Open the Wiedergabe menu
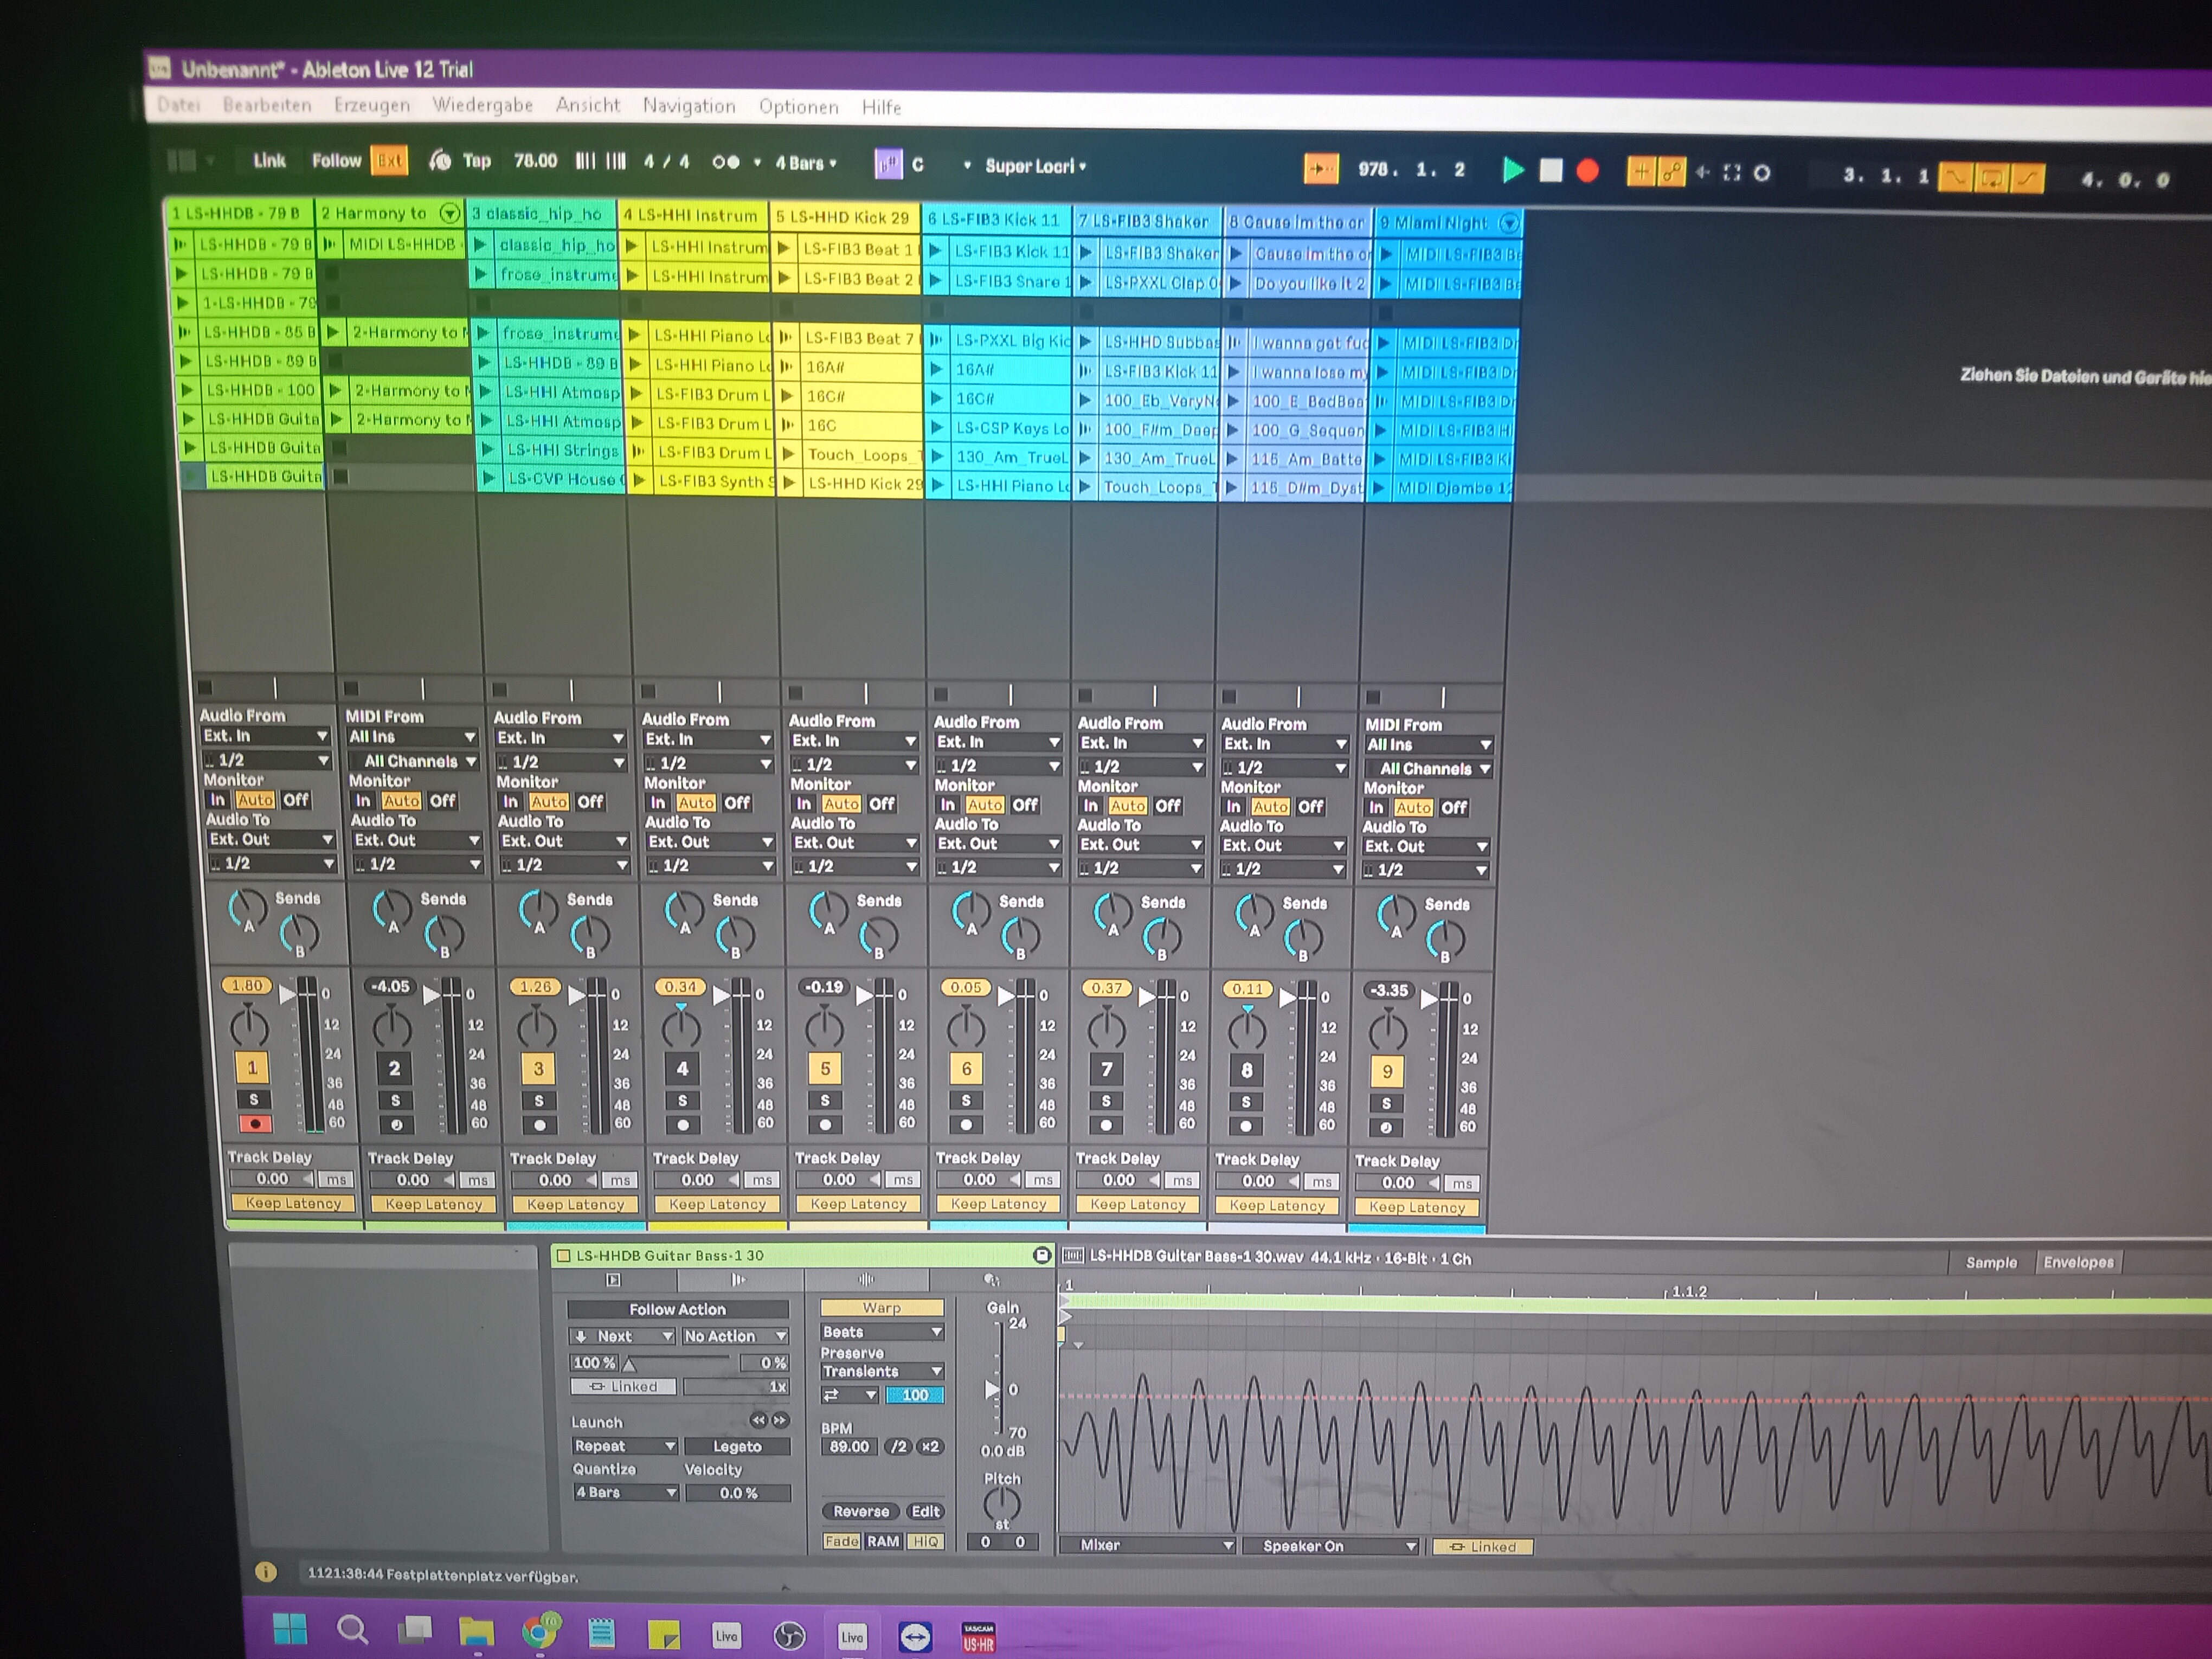 click(x=482, y=105)
